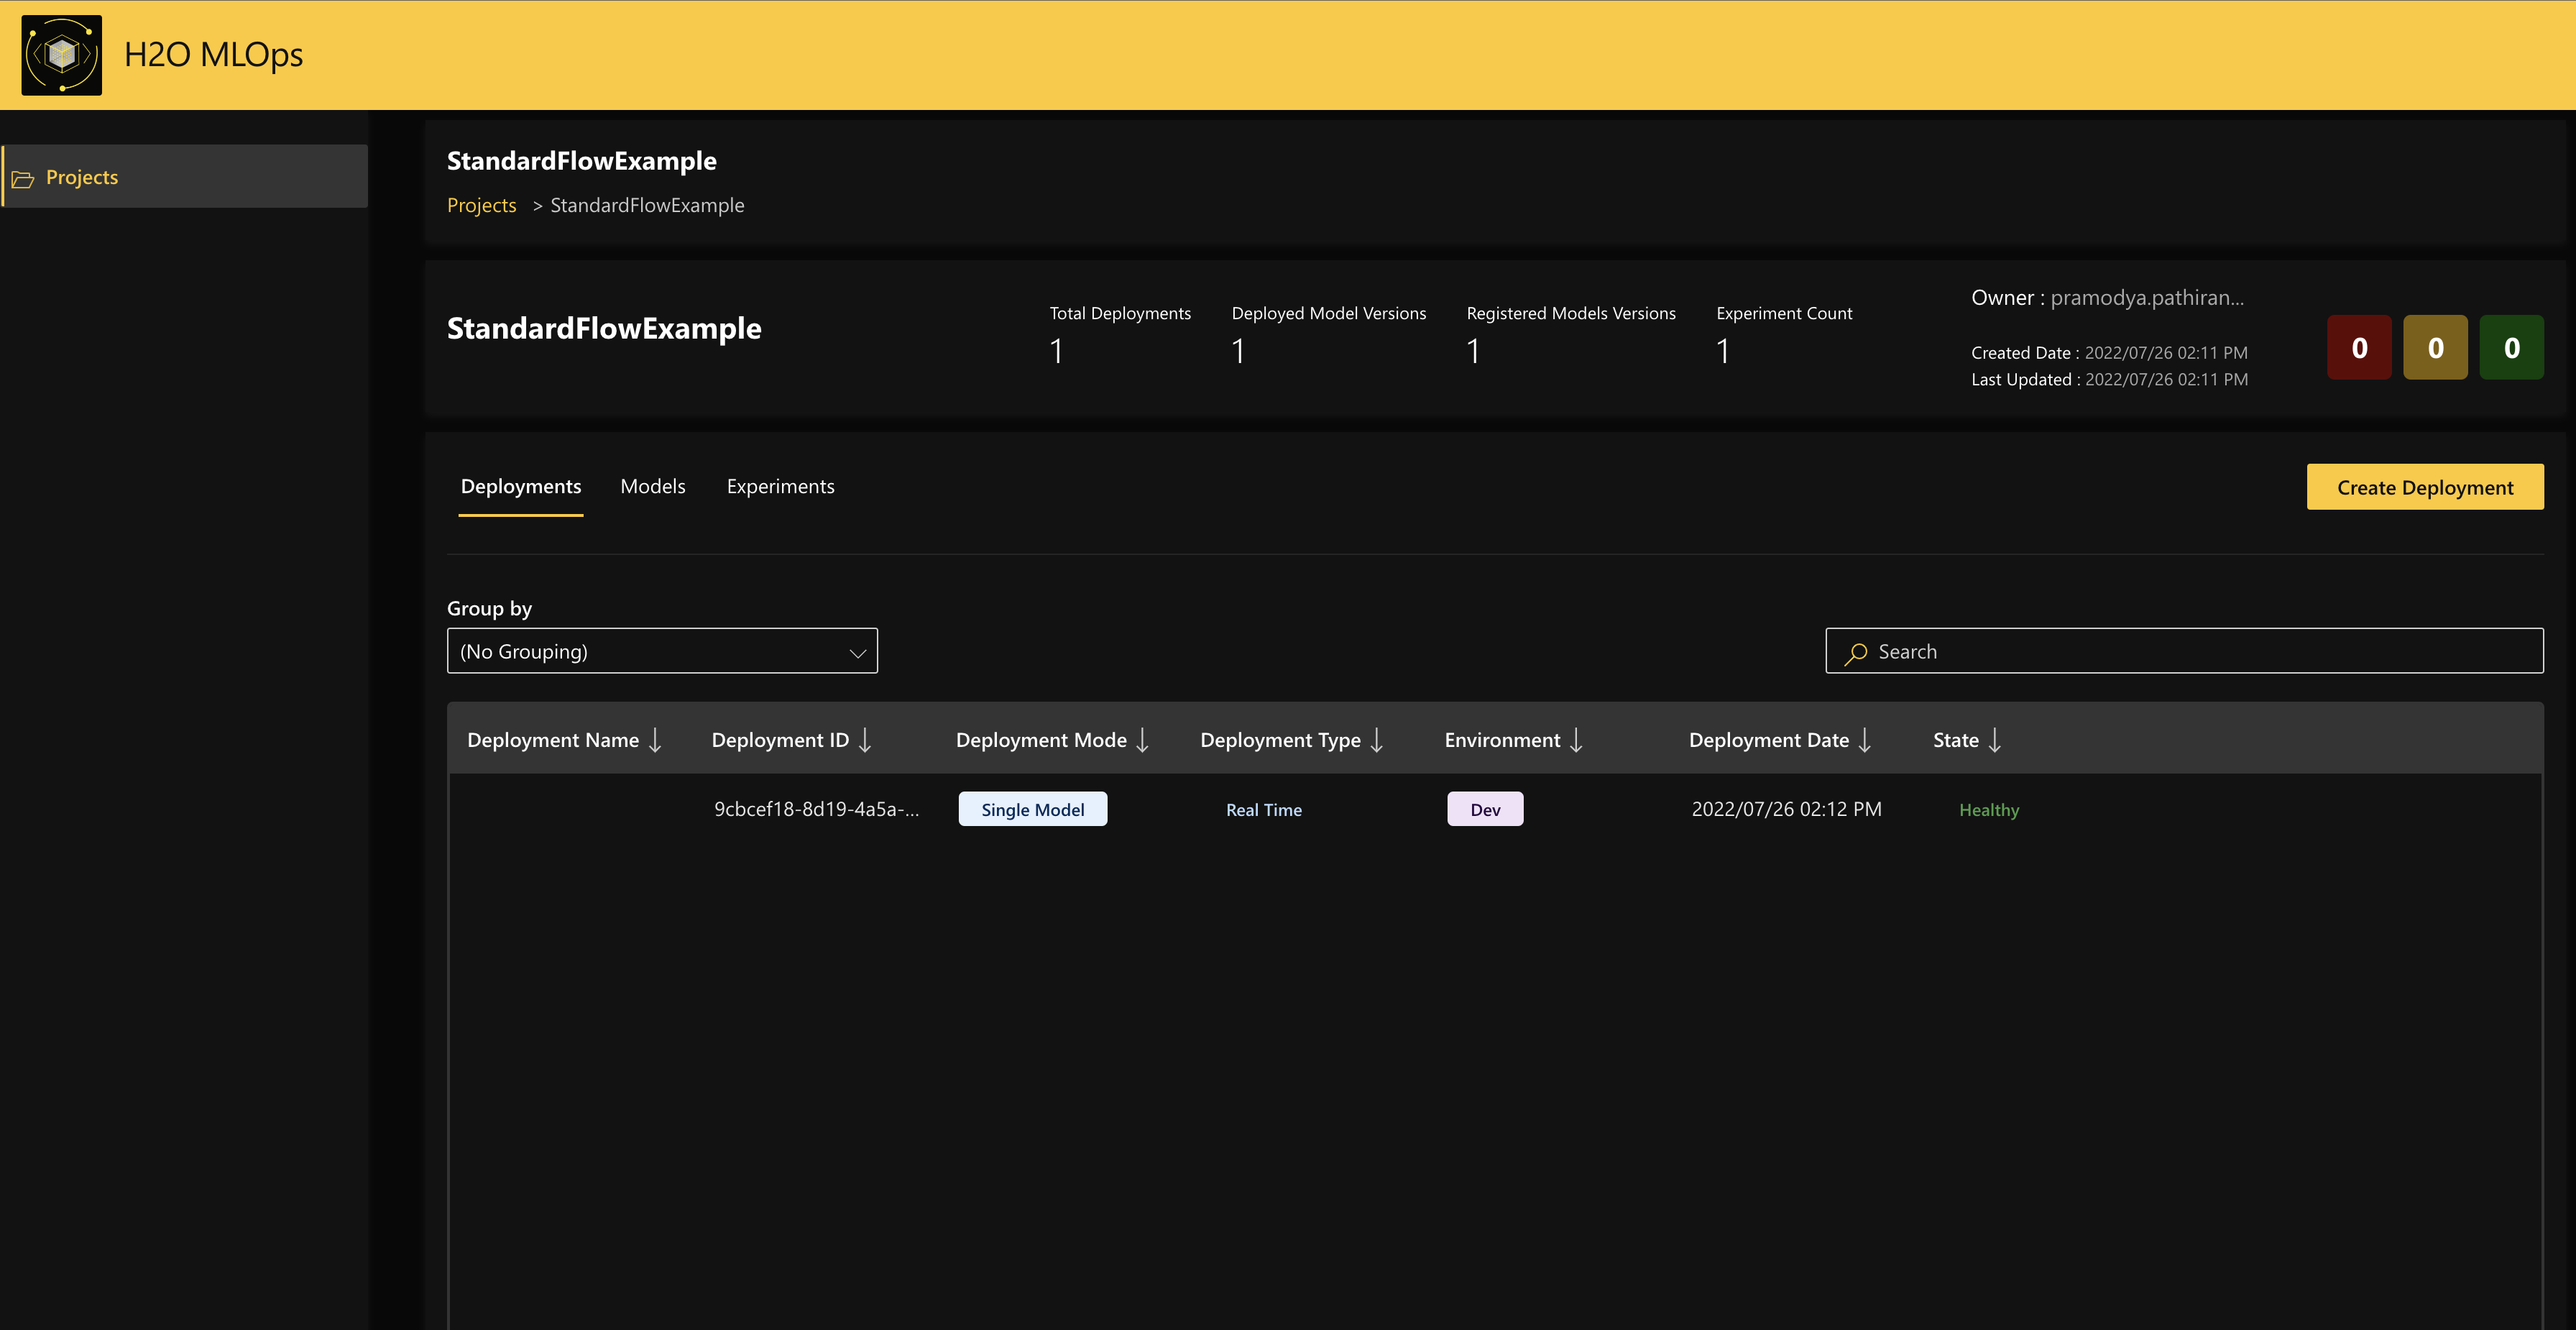
Task: Open the Projects folder icon in sidebar
Action: pos(23,179)
